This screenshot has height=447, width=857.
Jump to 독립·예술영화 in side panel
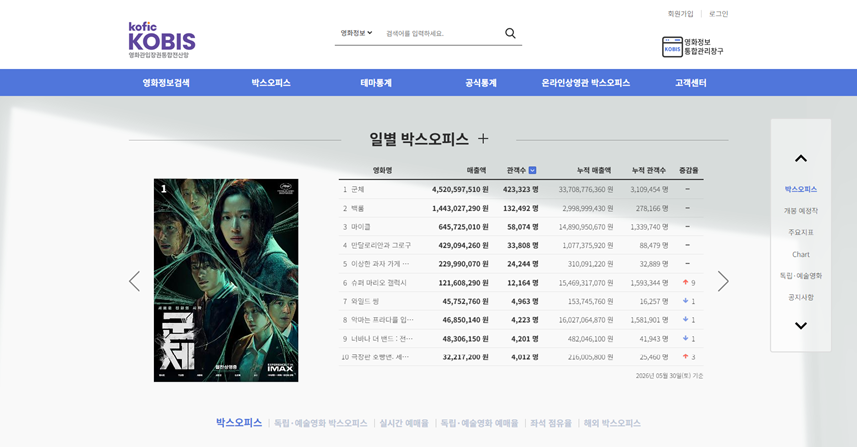801,275
